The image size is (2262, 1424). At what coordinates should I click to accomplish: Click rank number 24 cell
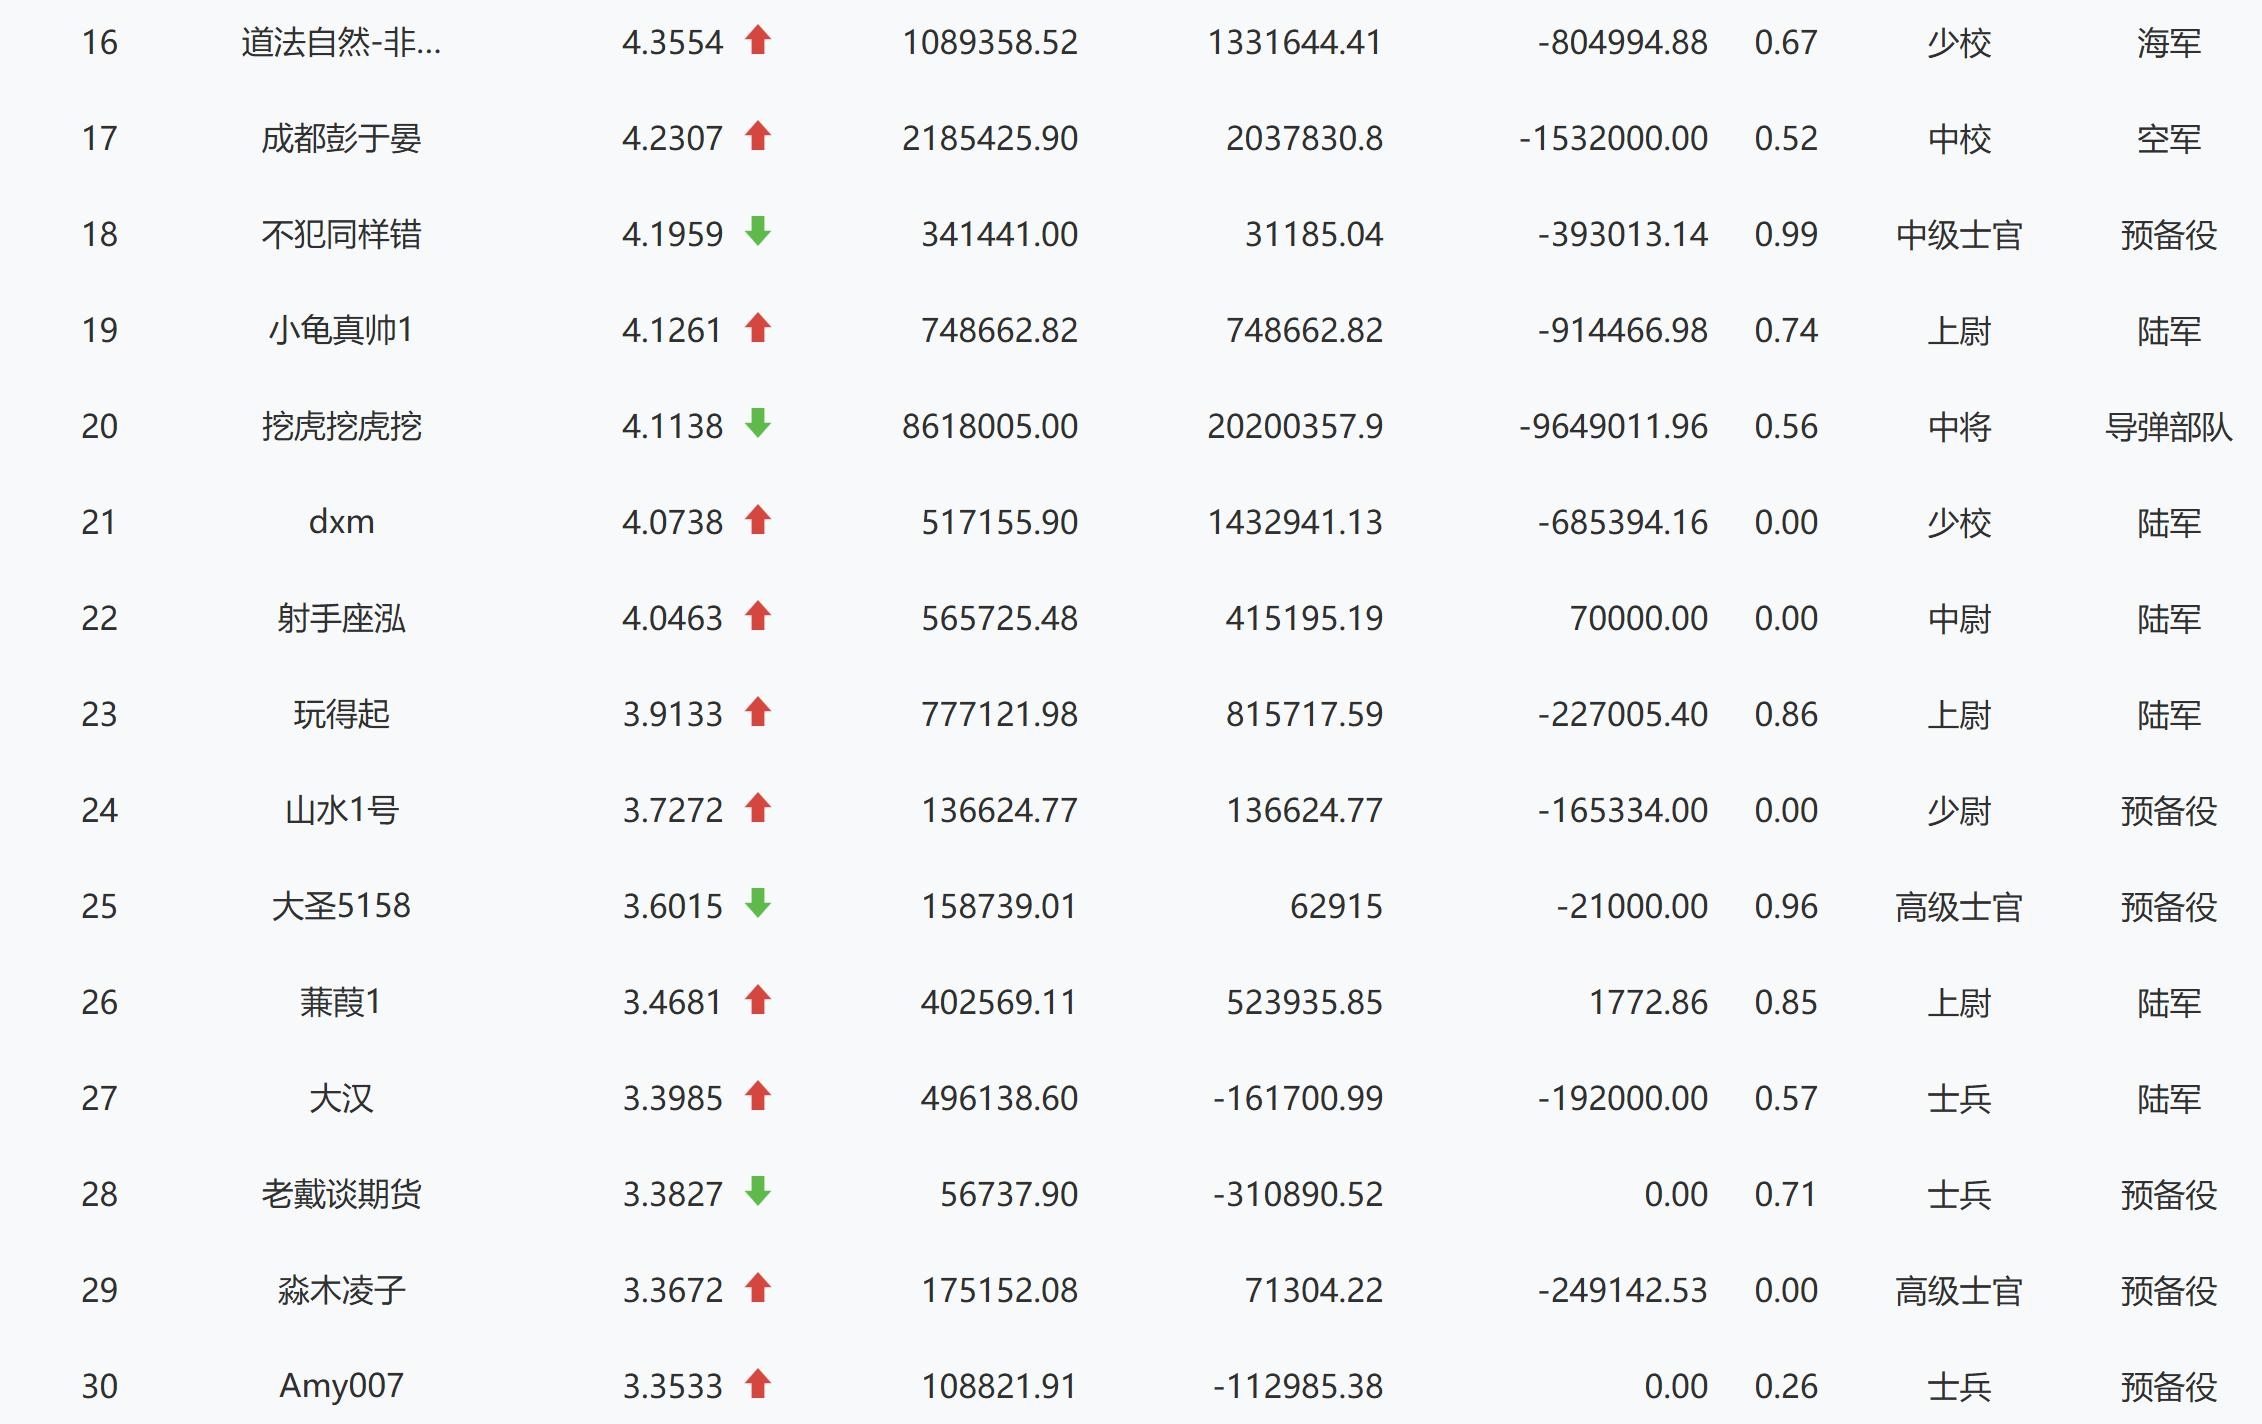99,810
